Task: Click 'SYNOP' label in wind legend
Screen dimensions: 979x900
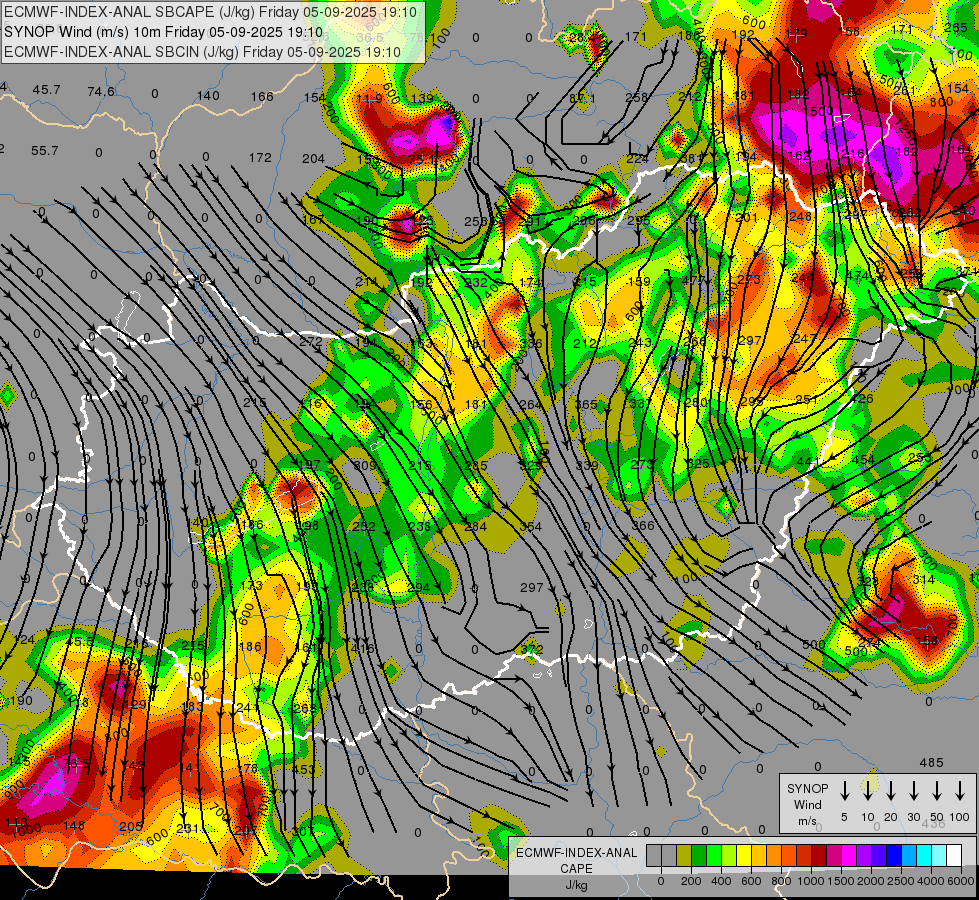Action: (807, 789)
